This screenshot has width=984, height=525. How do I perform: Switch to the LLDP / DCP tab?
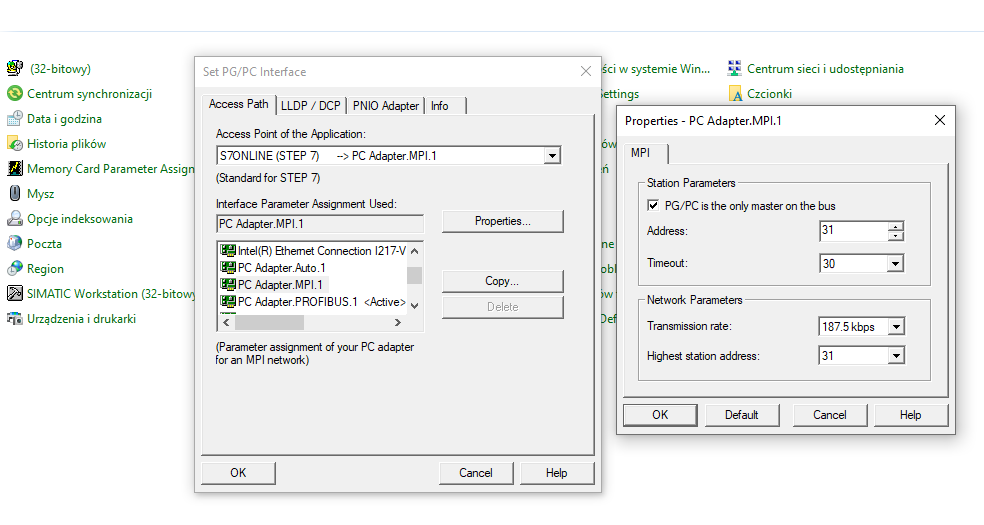[x=311, y=106]
